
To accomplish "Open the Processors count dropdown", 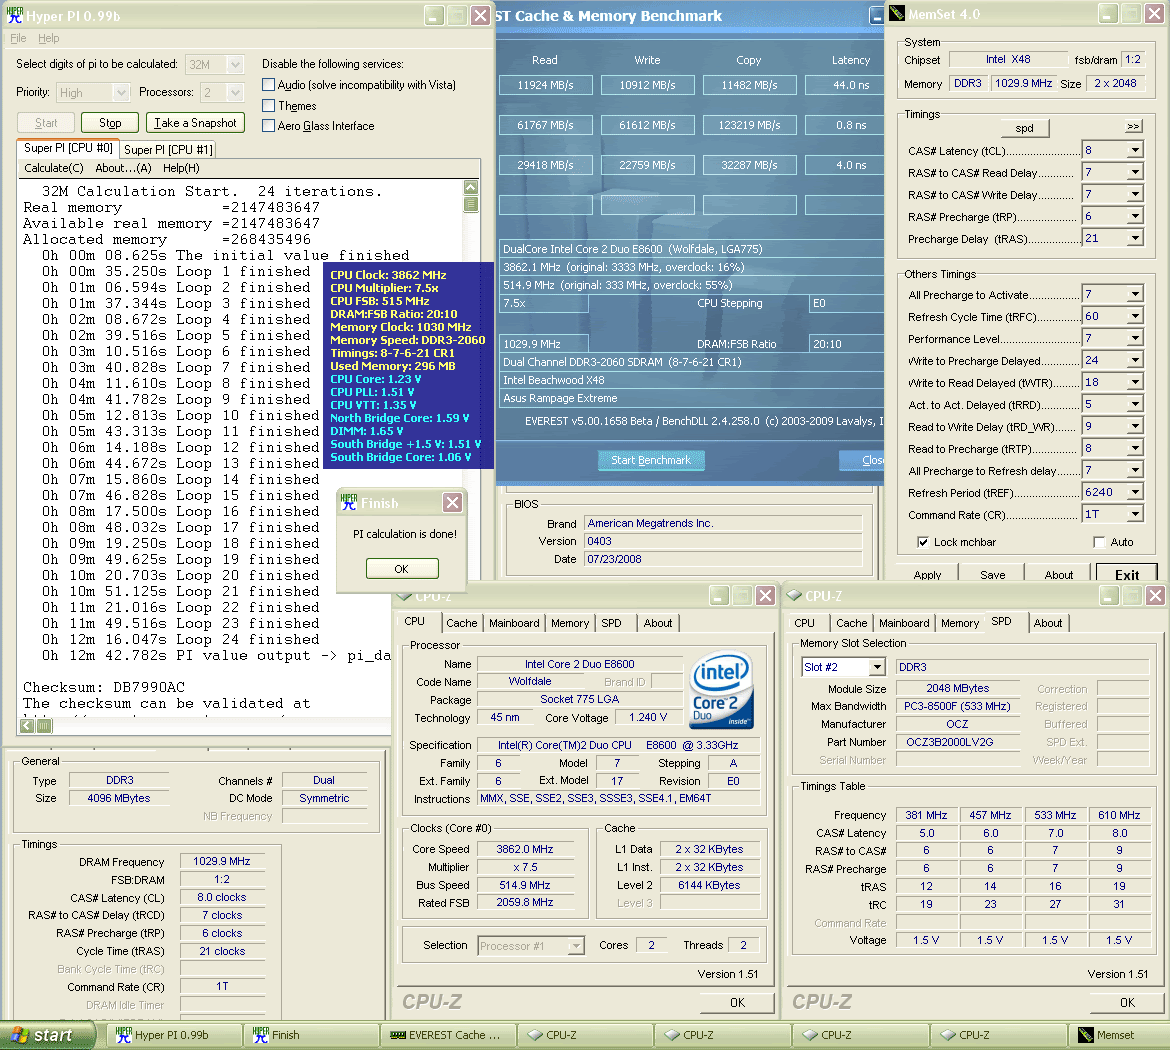I will point(234,93).
